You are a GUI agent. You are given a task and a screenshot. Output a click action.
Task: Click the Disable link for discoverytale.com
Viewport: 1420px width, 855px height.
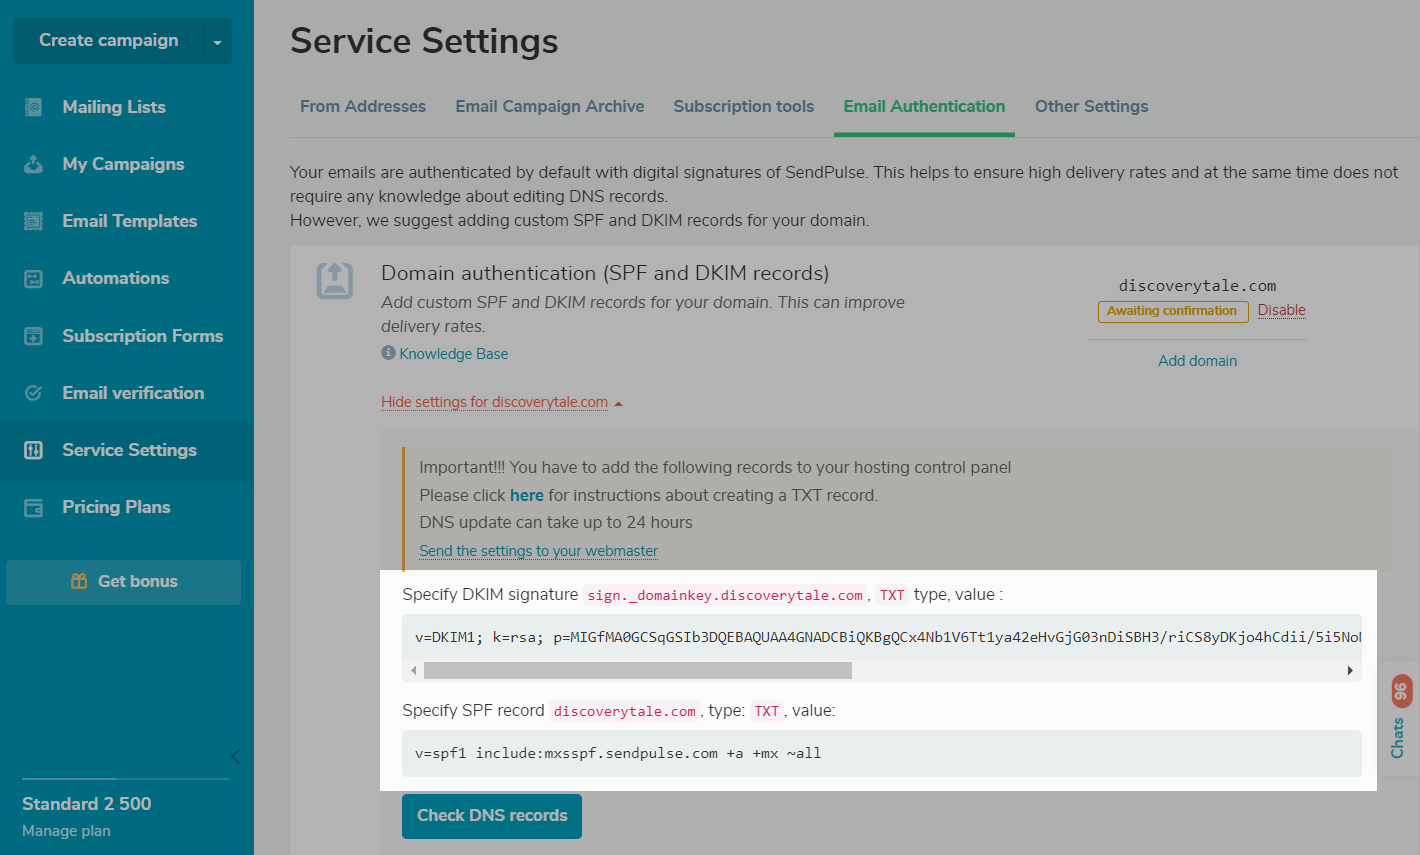(1281, 310)
